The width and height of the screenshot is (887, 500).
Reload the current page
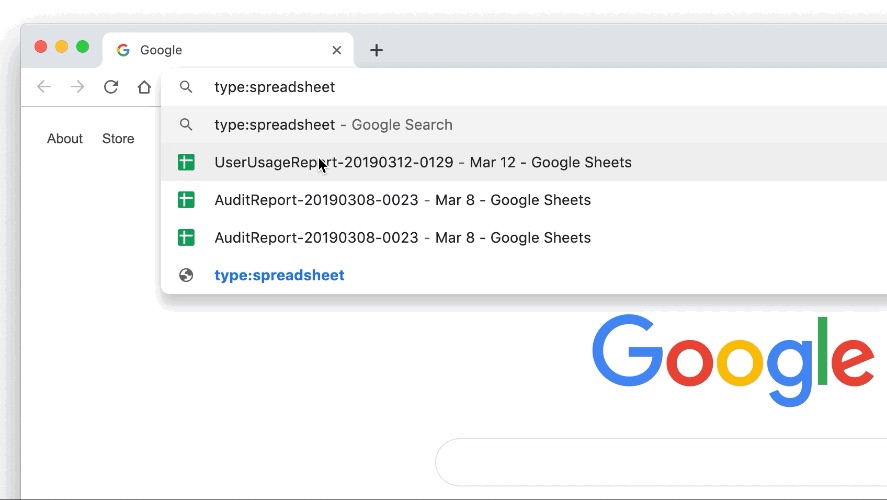point(111,87)
